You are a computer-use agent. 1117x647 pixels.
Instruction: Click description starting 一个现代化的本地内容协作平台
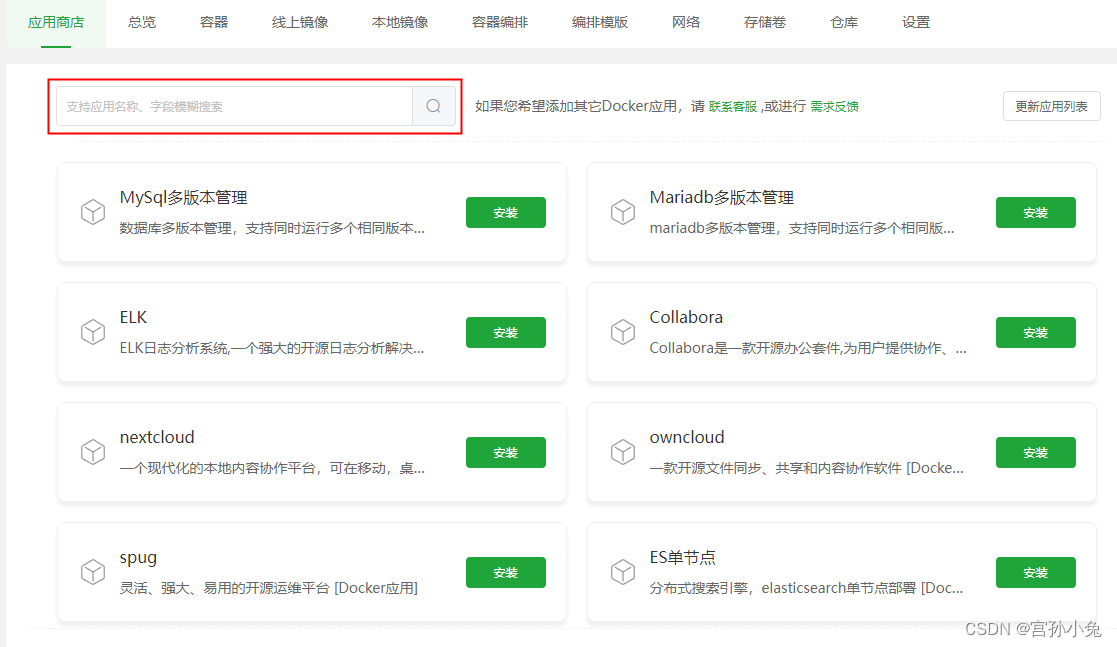click(x=272, y=468)
